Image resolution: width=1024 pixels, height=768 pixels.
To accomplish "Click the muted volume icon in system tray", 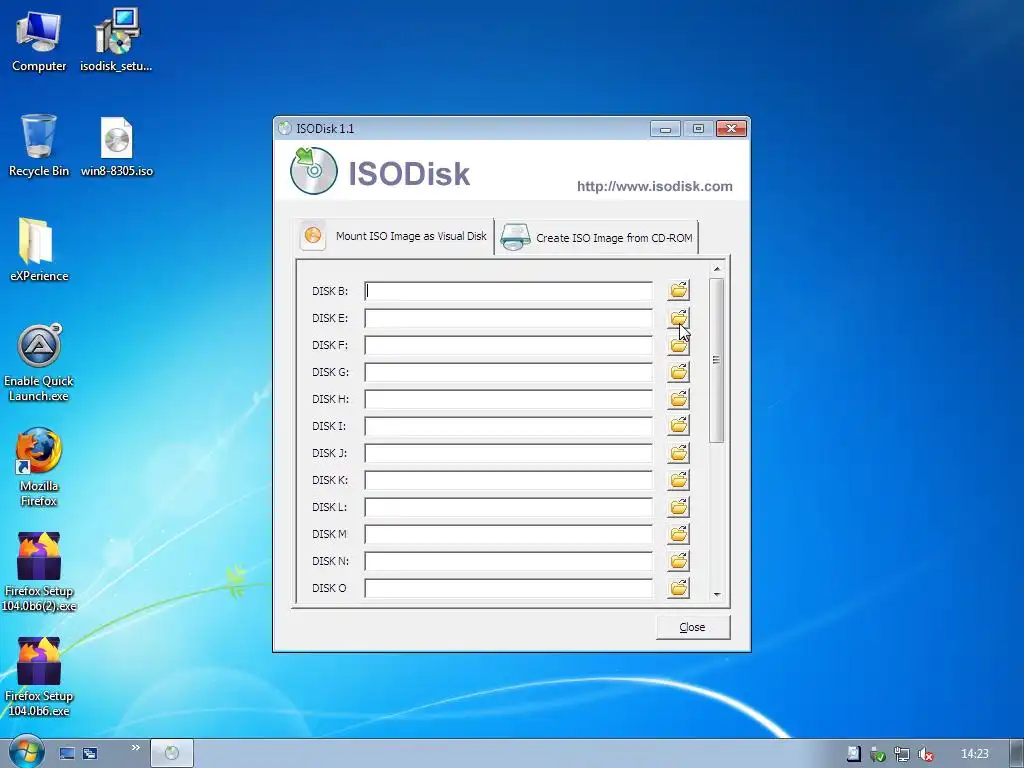I will [925, 754].
